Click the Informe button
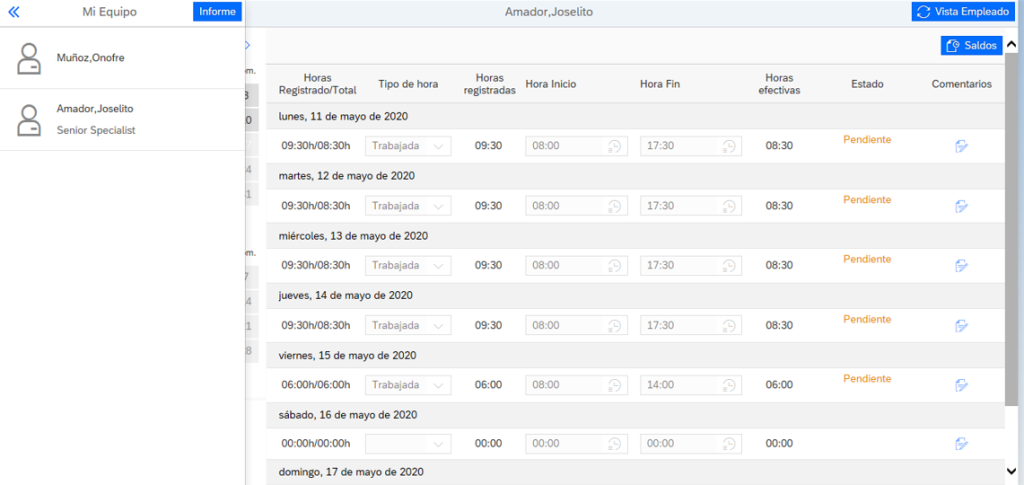 pos(217,12)
